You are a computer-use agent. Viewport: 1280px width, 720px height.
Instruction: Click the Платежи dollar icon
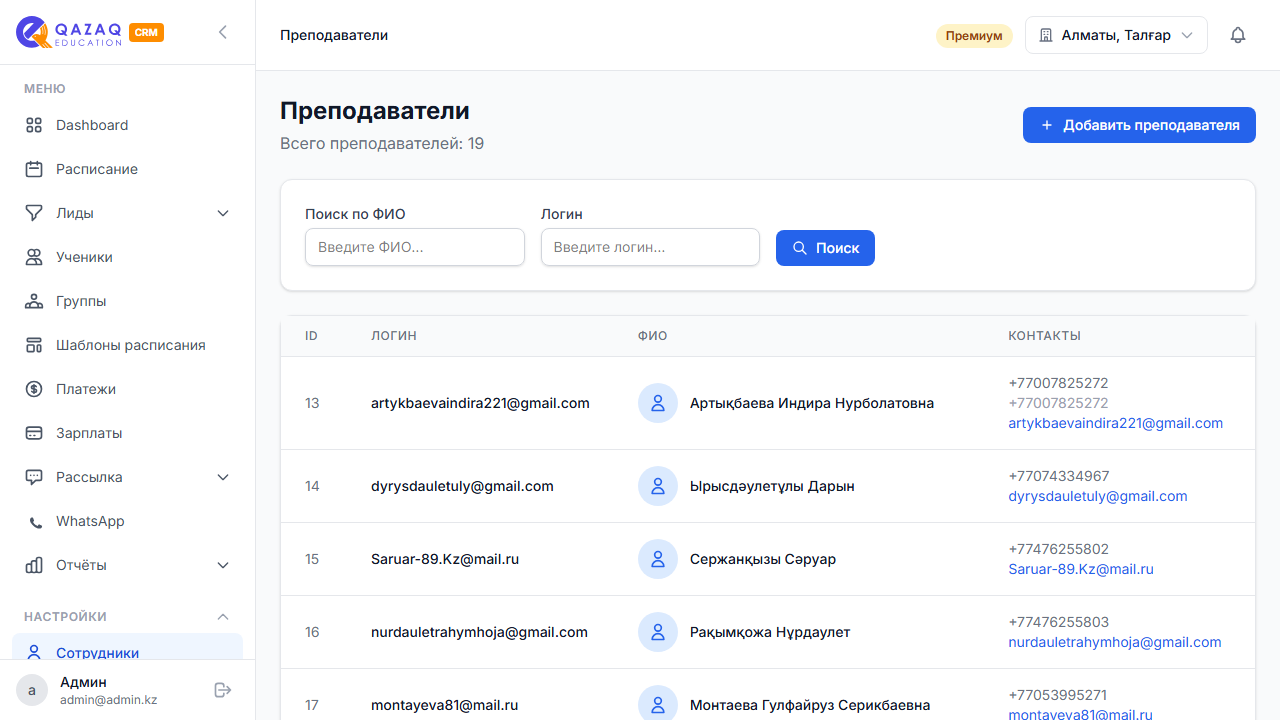34,389
